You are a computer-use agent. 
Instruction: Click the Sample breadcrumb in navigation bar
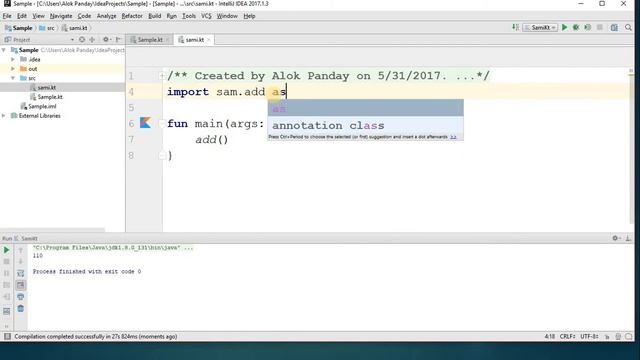(18, 28)
